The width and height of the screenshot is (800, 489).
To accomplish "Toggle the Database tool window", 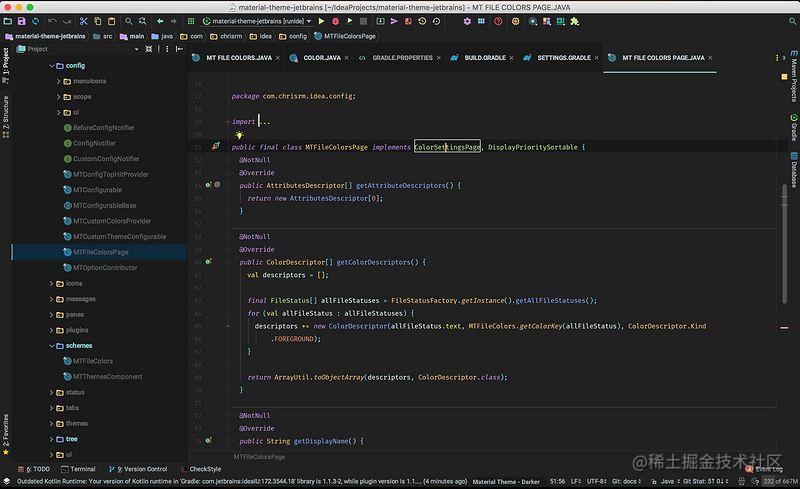I will pos(794,170).
